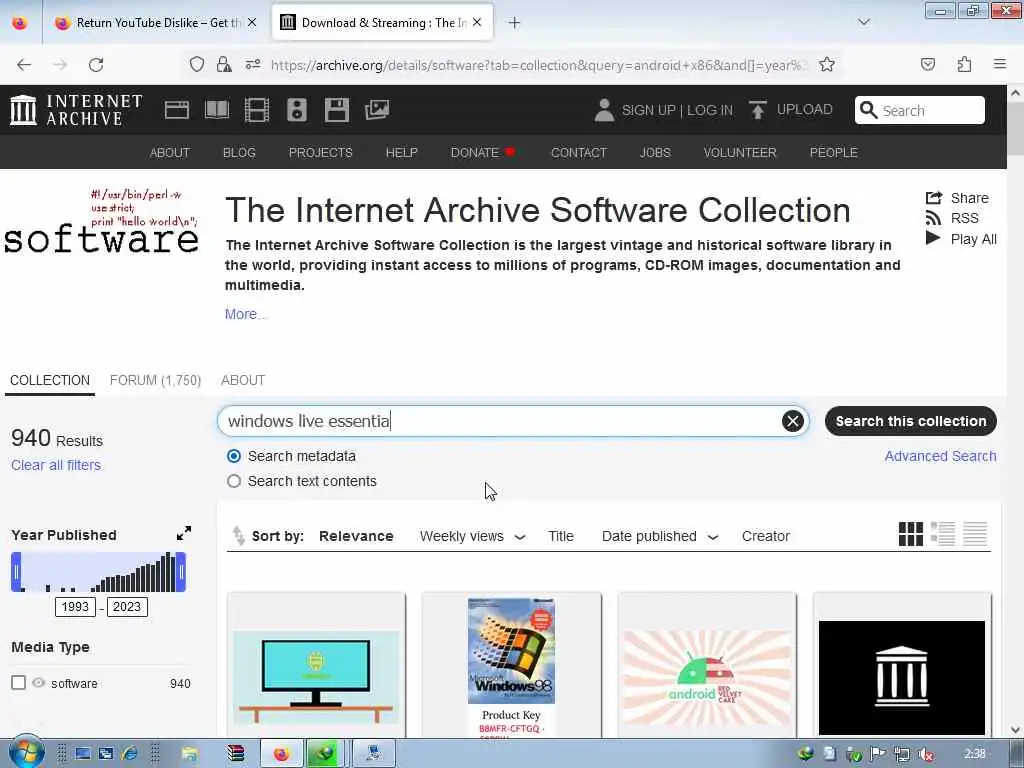Open the DONATE menu item
Viewport: 1024px width, 768px height.
pyautogui.click(x=483, y=152)
